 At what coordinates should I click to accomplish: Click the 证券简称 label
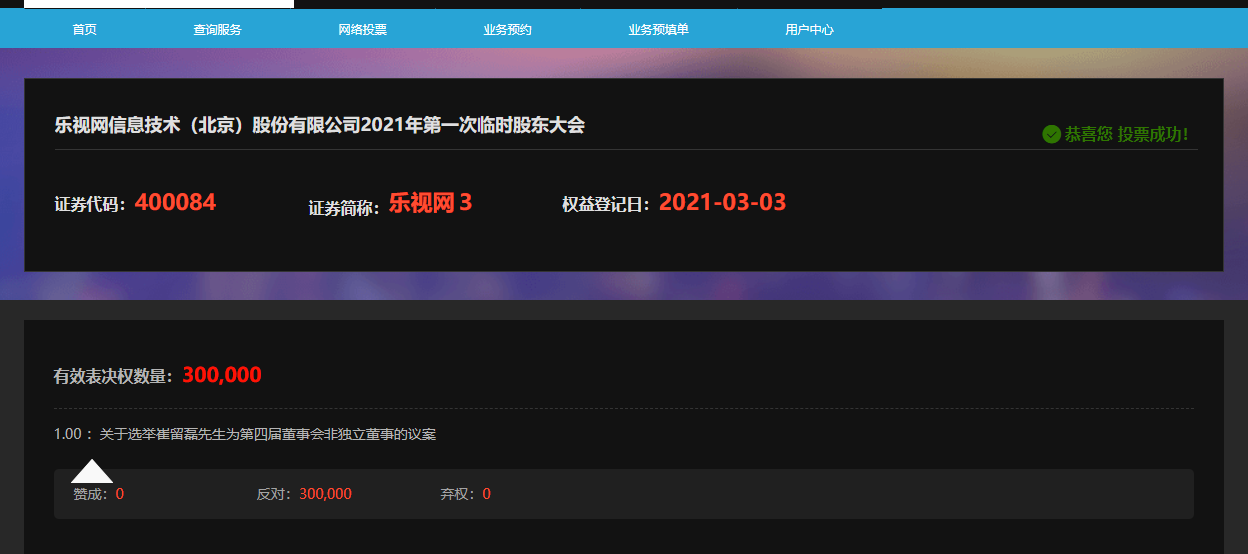[344, 208]
